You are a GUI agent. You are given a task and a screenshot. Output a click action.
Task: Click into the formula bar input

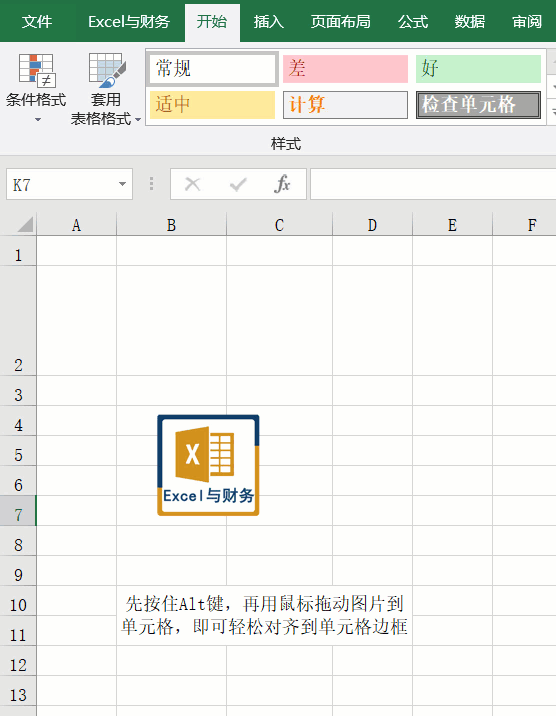[433, 184]
